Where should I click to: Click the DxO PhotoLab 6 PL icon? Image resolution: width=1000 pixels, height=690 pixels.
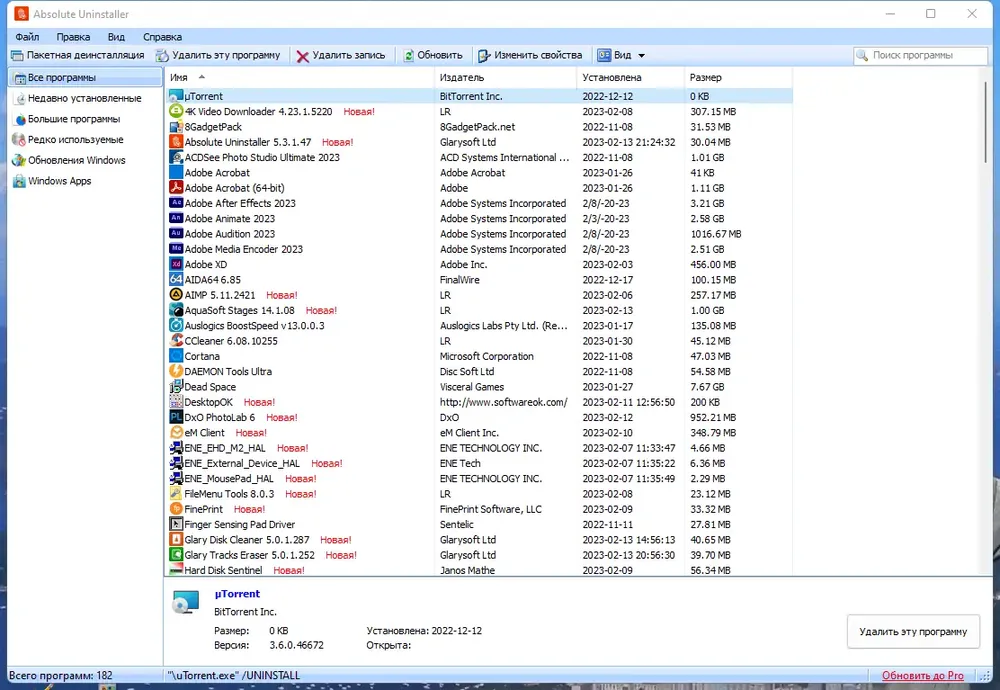click(176, 417)
